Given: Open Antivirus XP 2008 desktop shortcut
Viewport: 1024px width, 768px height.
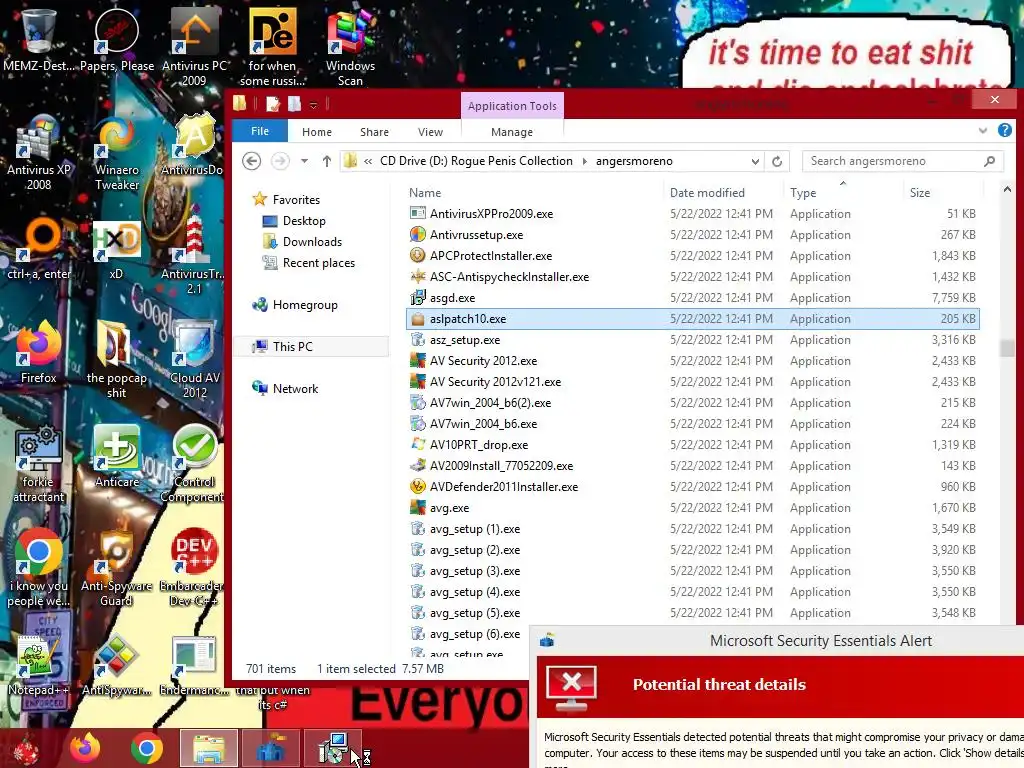Looking at the screenshot, I should (x=39, y=152).
